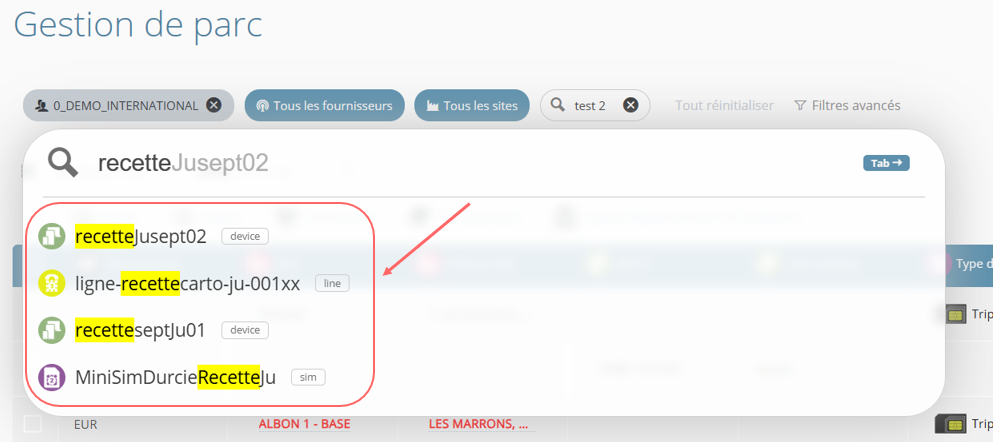Click the Tab autocomplete badge
Viewport: 996px width, 442px height.
pyautogui.click(x=886, y=163)
